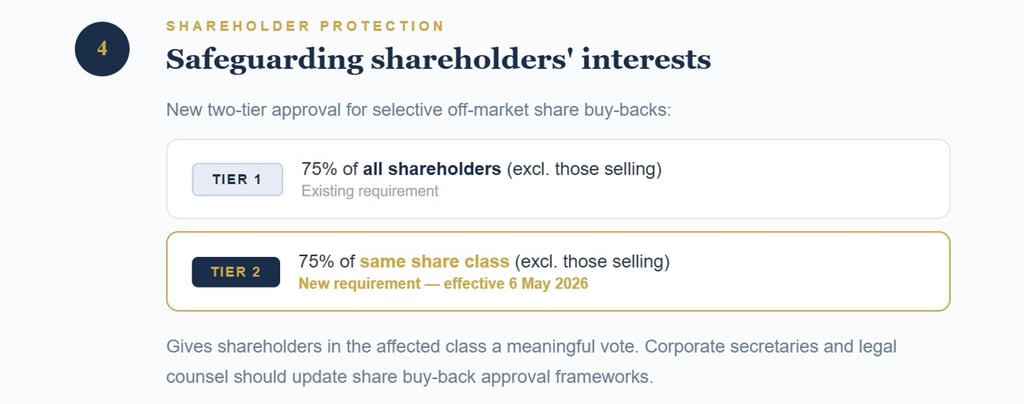The image size is (1024, 404).
Task: Click the numbered 4 circle badge
Action: [102, 48]
